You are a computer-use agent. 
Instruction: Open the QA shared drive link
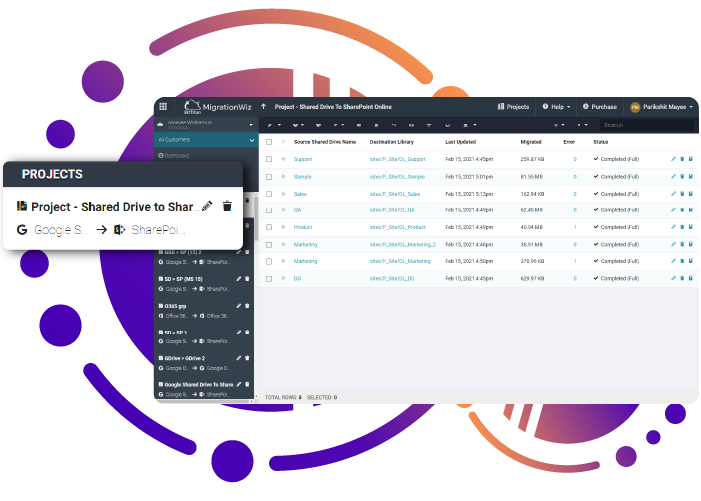coord(297,210)
